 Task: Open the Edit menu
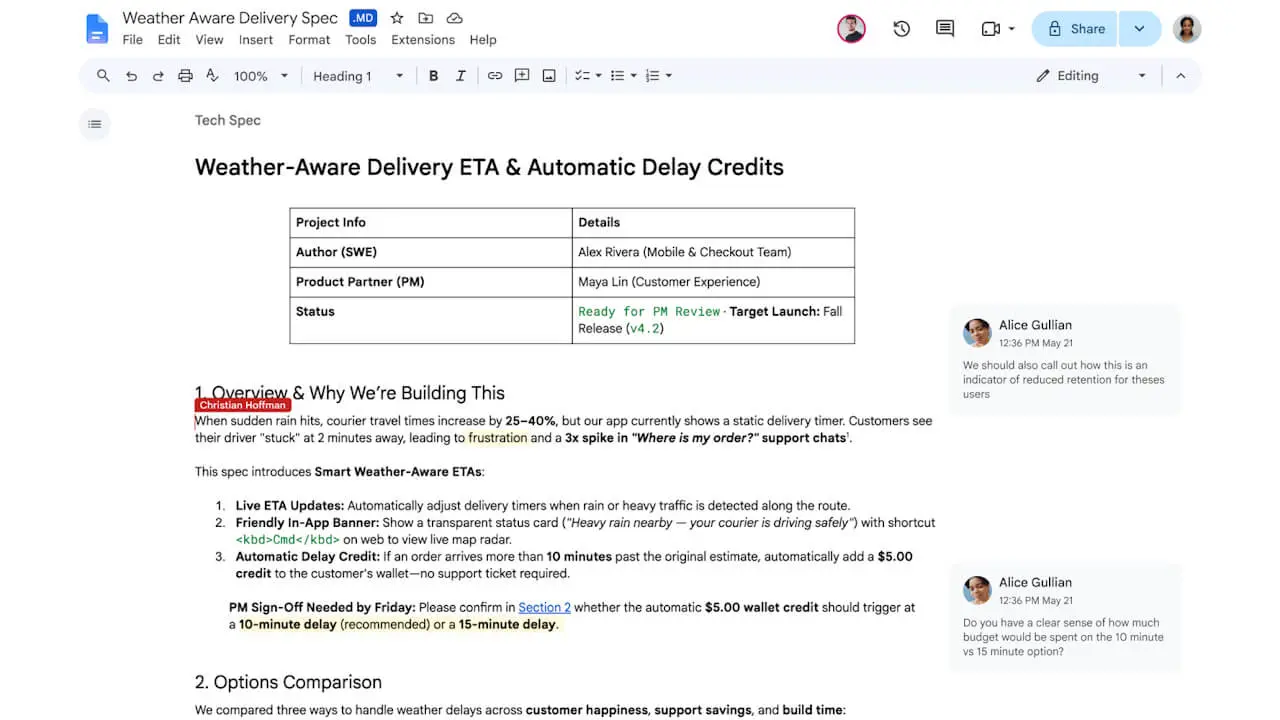click(169, 40)
